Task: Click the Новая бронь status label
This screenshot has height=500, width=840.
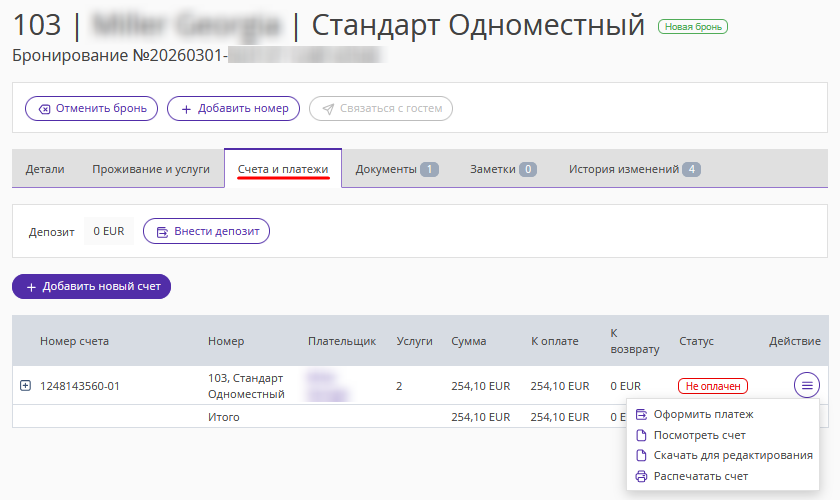Action: point(692,27)
